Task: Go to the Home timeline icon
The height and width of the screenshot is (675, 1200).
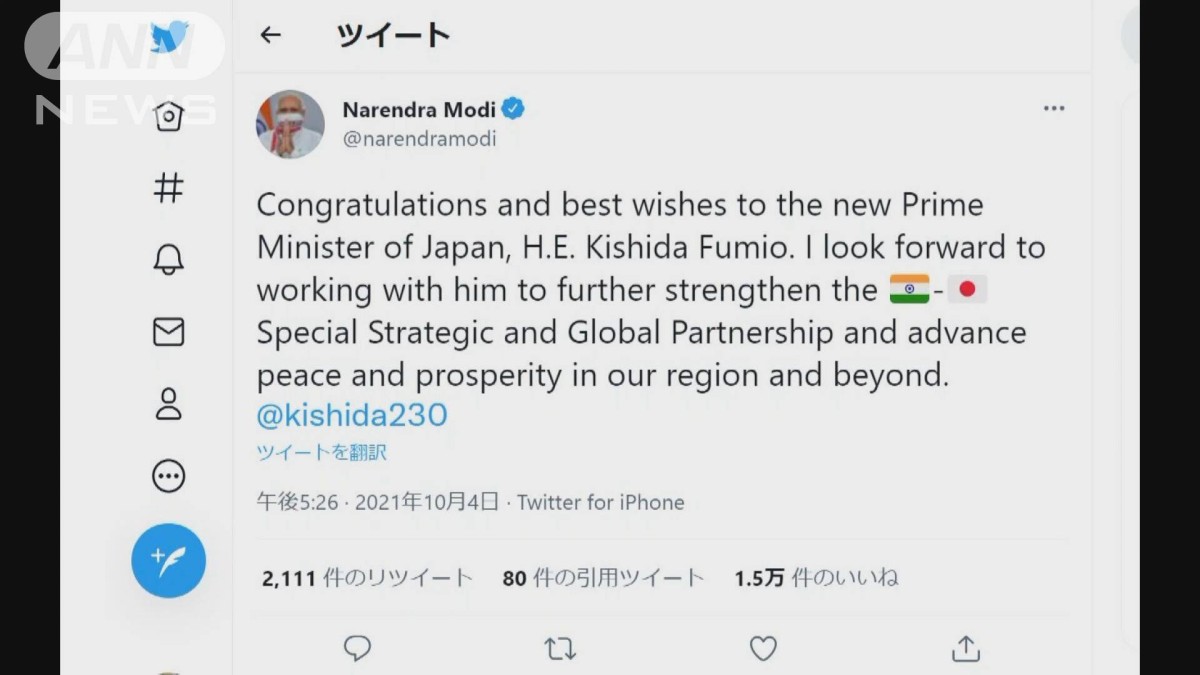Action: coord(169,117)
